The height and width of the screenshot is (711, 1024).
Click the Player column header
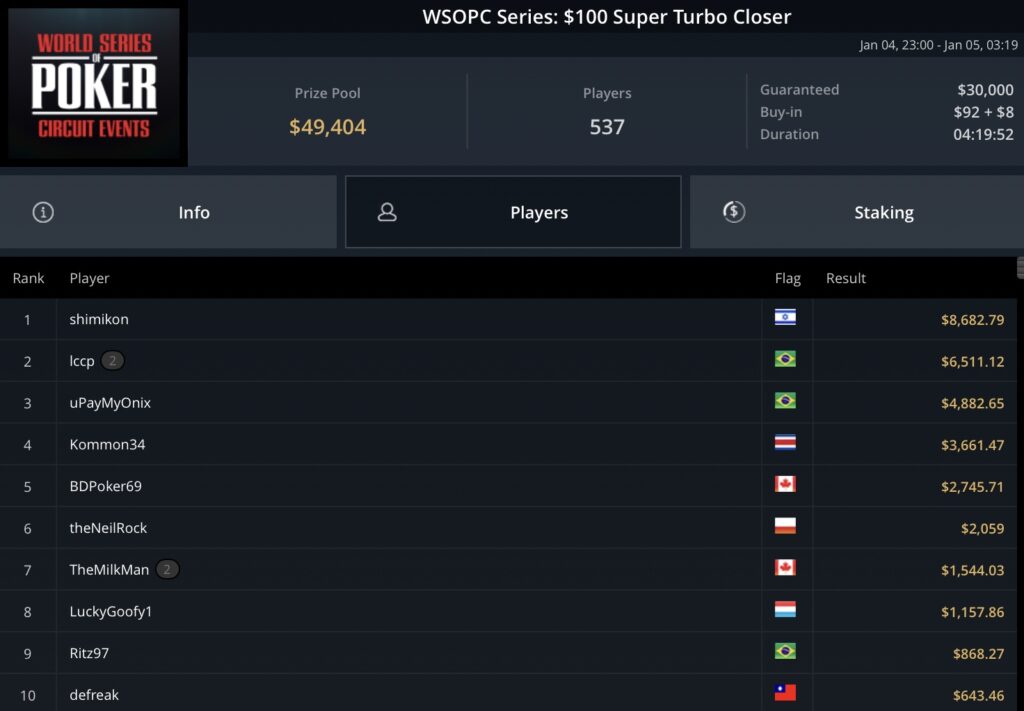click(90, 278)
